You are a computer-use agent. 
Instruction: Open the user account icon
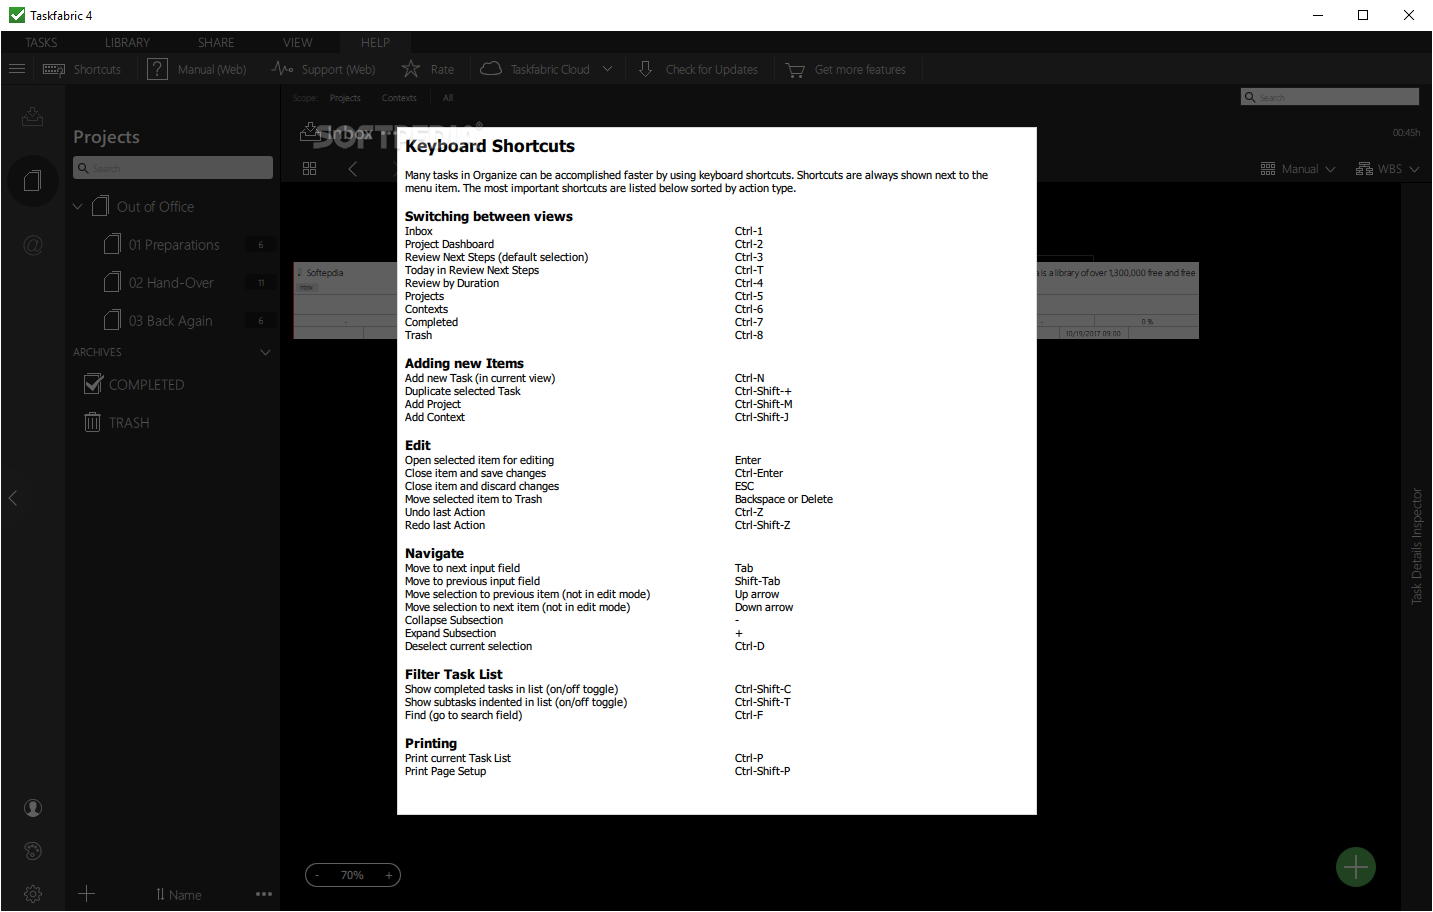pyautogui.click(x=33, y=808)
